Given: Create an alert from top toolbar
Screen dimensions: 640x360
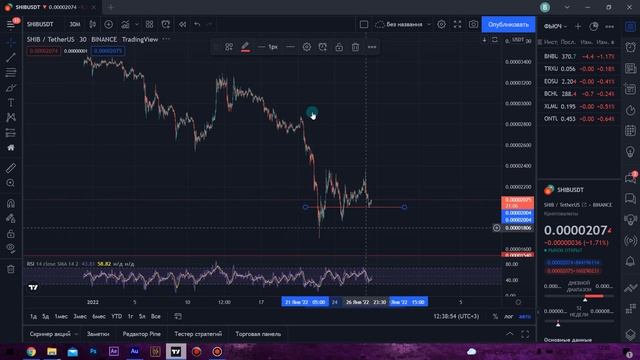Looking at the screenshot, I should [x=166, y=24].
